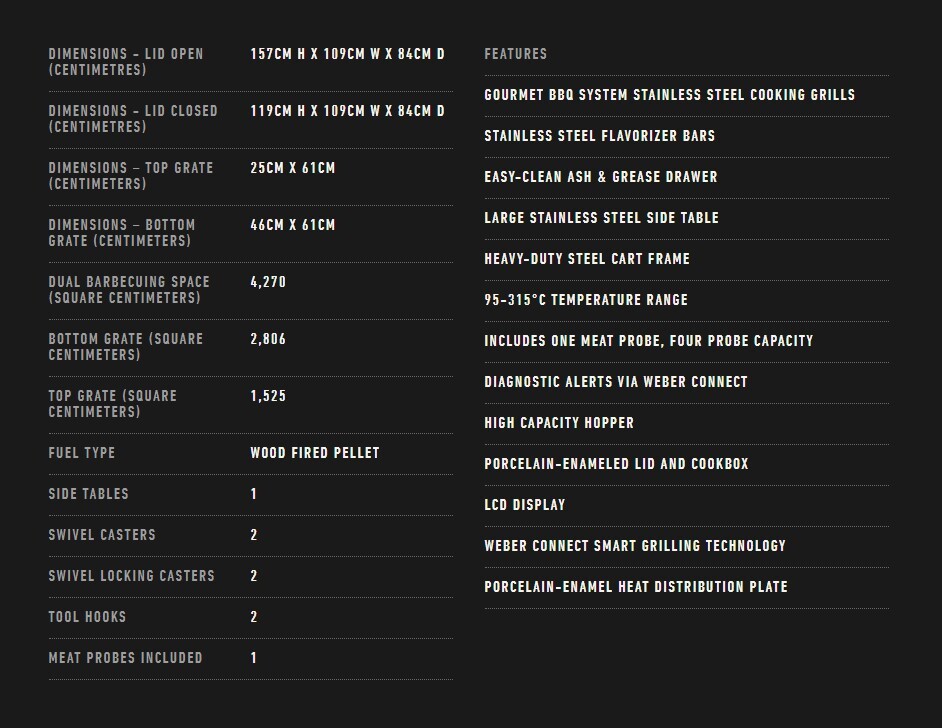942x728 pixels.
Task: Click Diagnostic Alerts via Weber Connect
Action: 616,382
